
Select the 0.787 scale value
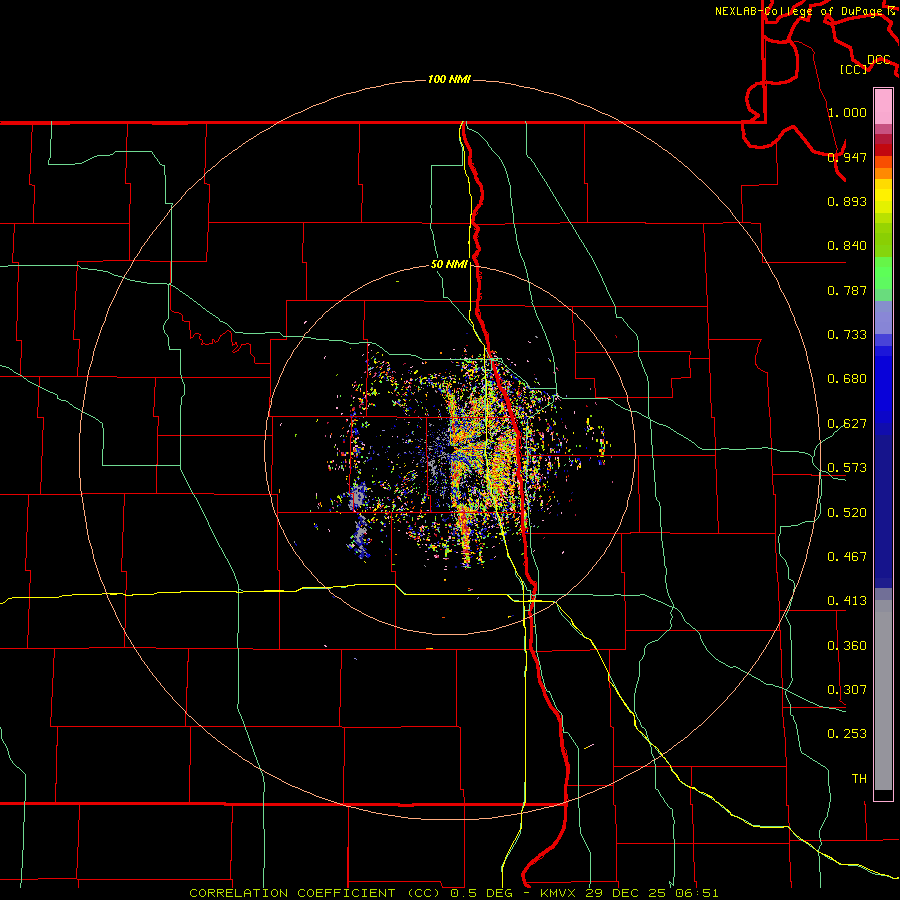point(847,290)
